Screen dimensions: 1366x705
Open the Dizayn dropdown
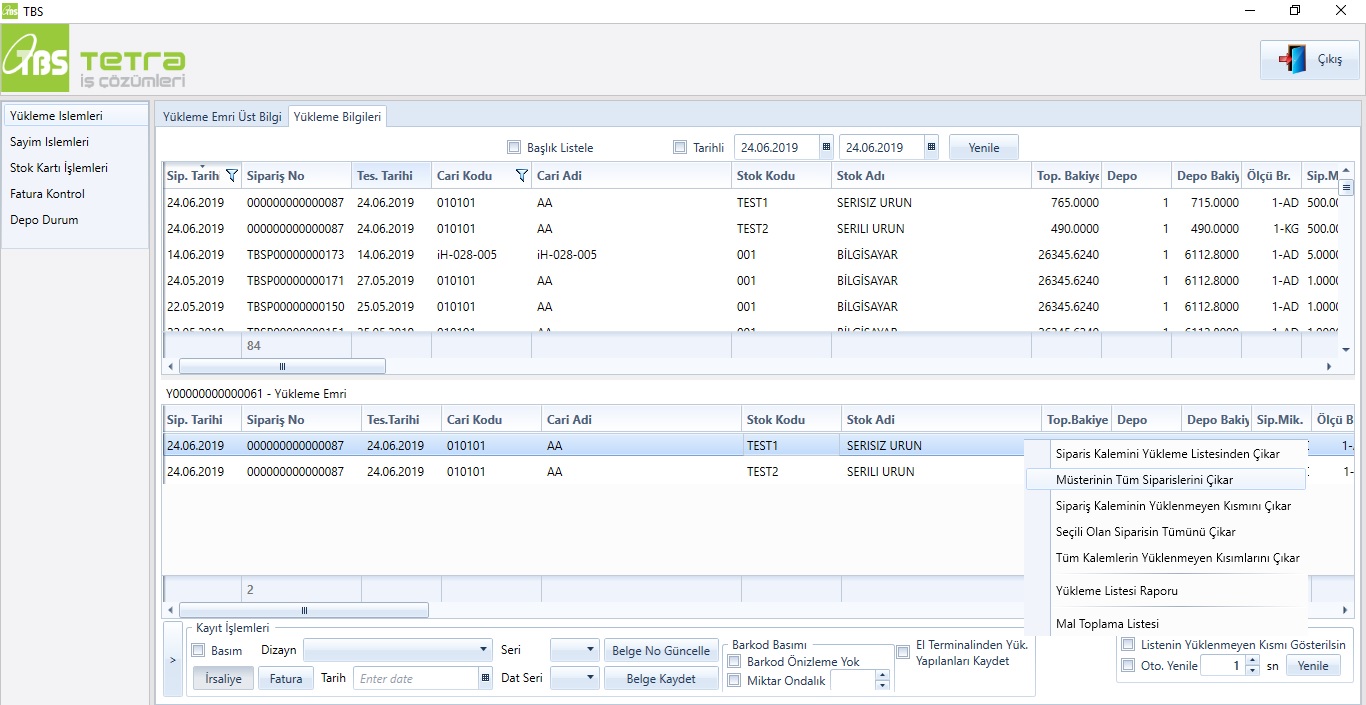click(484, 650)
